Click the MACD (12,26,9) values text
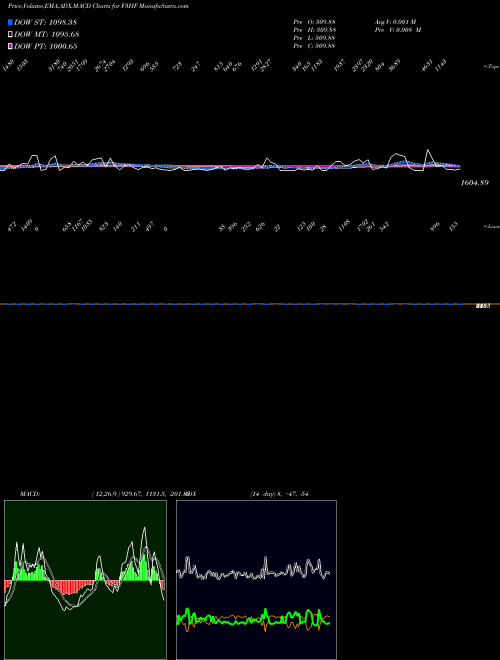The width and height of the screenshot is (500, 660). click(x=139, y=494)
